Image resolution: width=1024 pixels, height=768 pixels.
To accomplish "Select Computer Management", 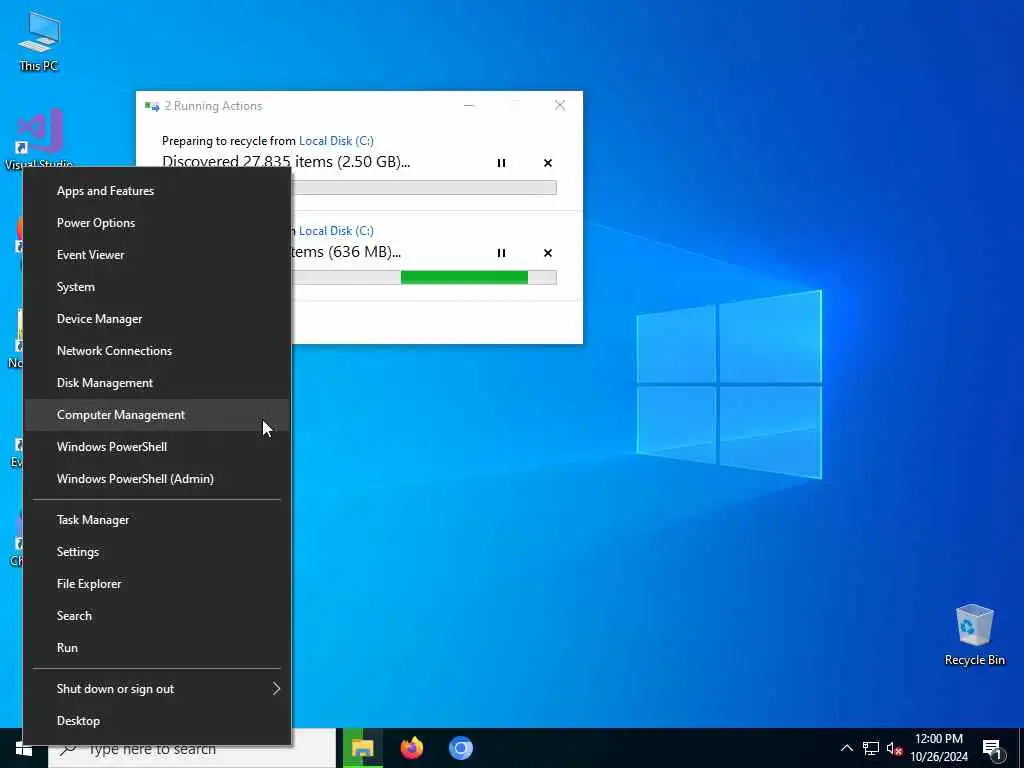I will 157,415.
